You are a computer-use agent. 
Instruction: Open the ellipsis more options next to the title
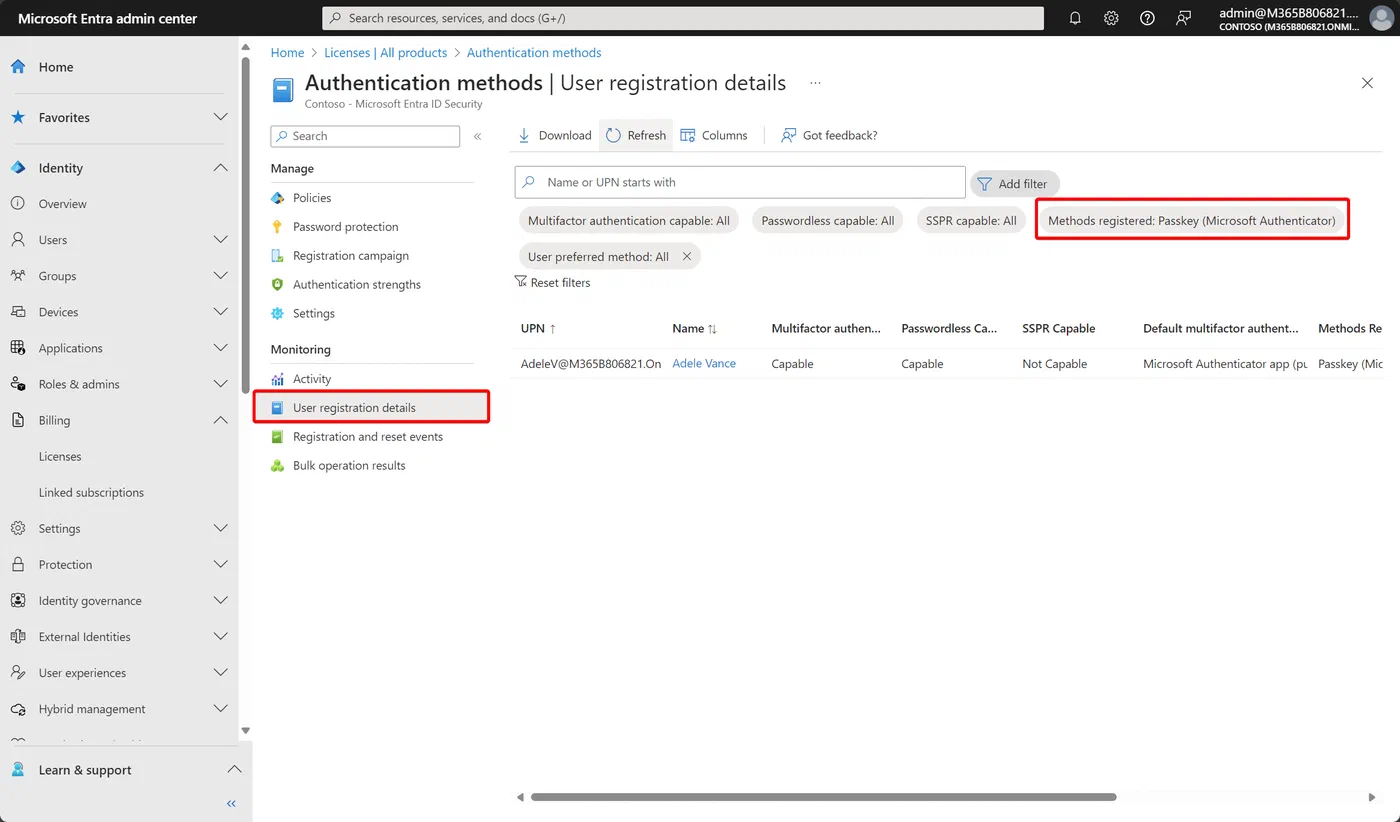815,83
